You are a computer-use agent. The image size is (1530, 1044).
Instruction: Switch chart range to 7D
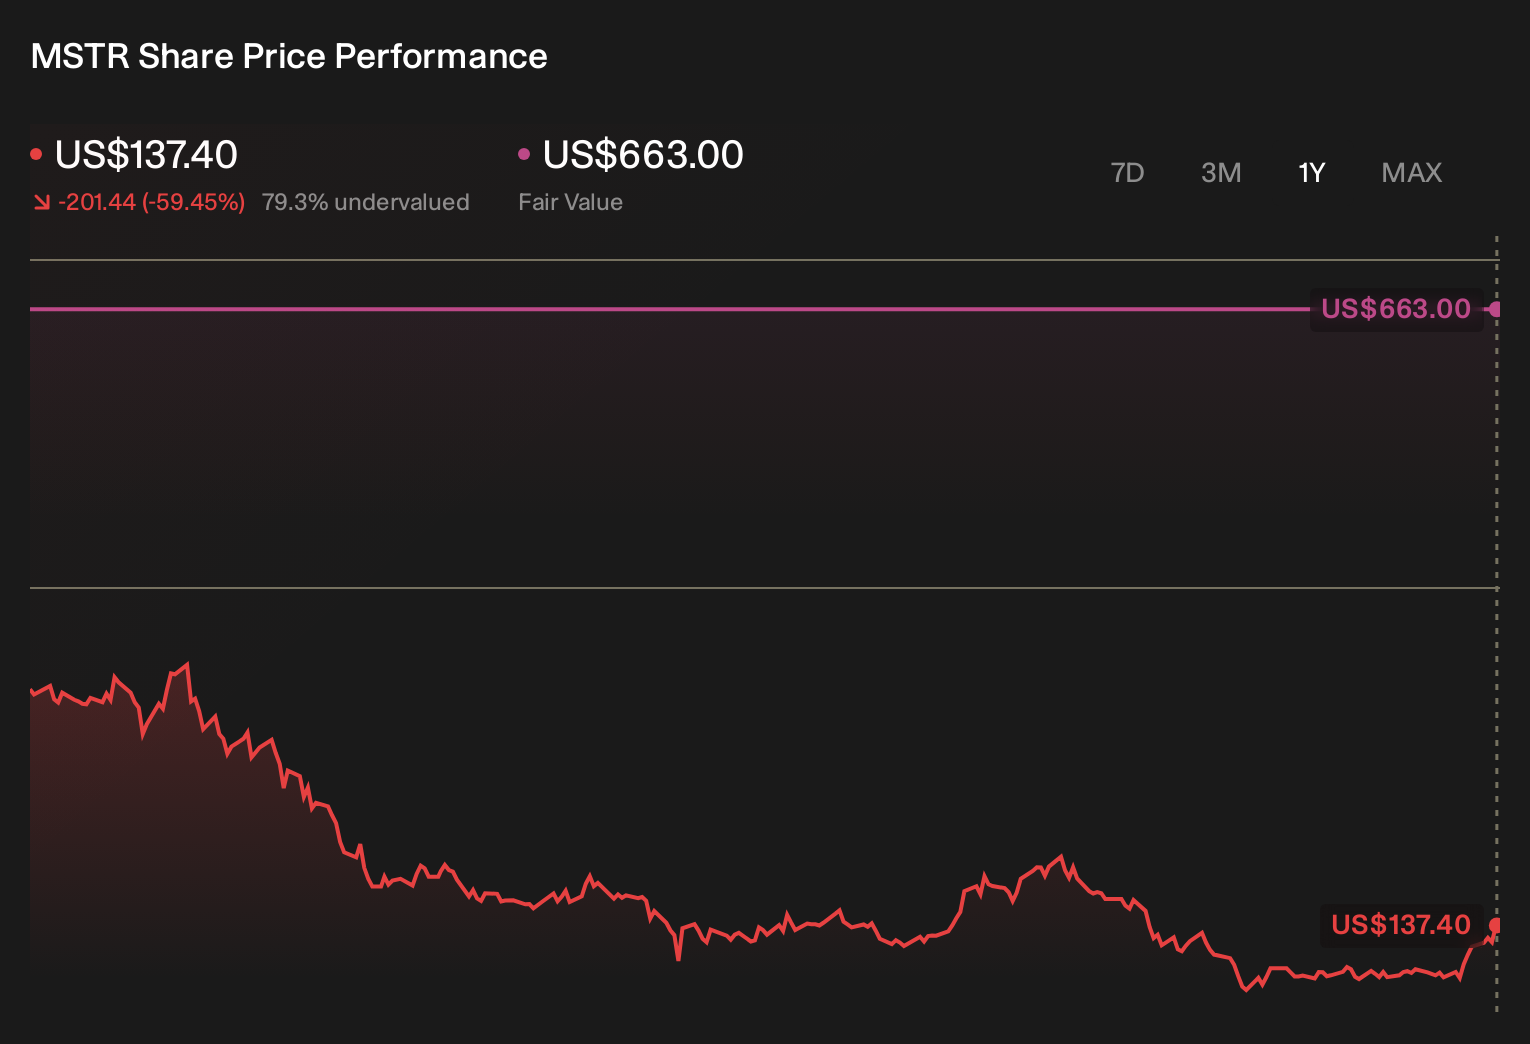coord(1127,173)
